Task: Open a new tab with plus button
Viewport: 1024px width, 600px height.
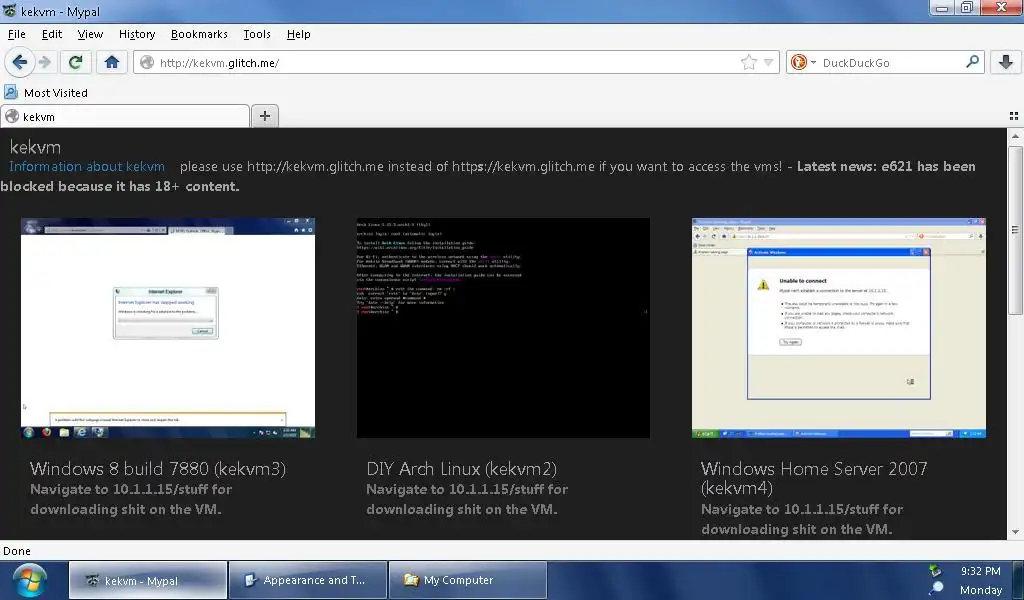Action: click(x=264, y=116)
